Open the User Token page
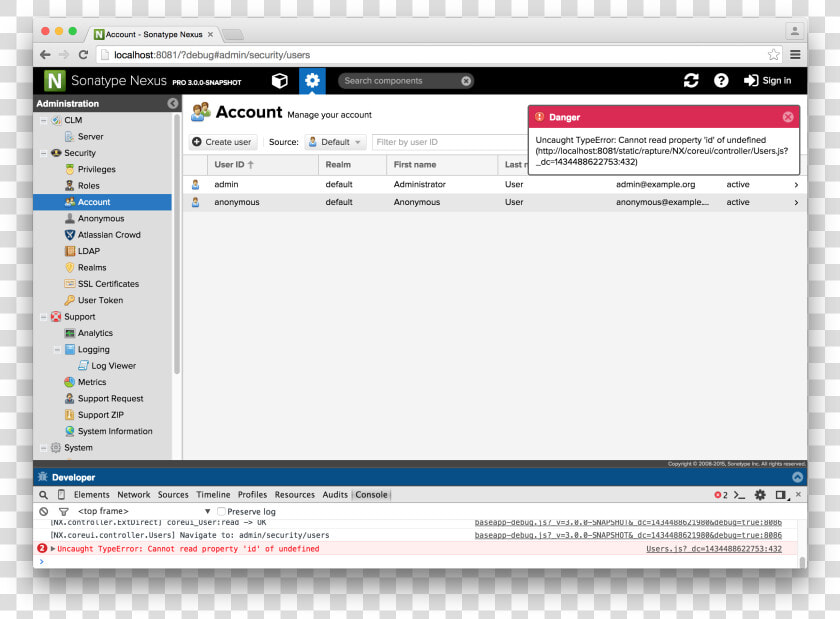The width and height of the screenshot is (840, 619). coord(94,300)
